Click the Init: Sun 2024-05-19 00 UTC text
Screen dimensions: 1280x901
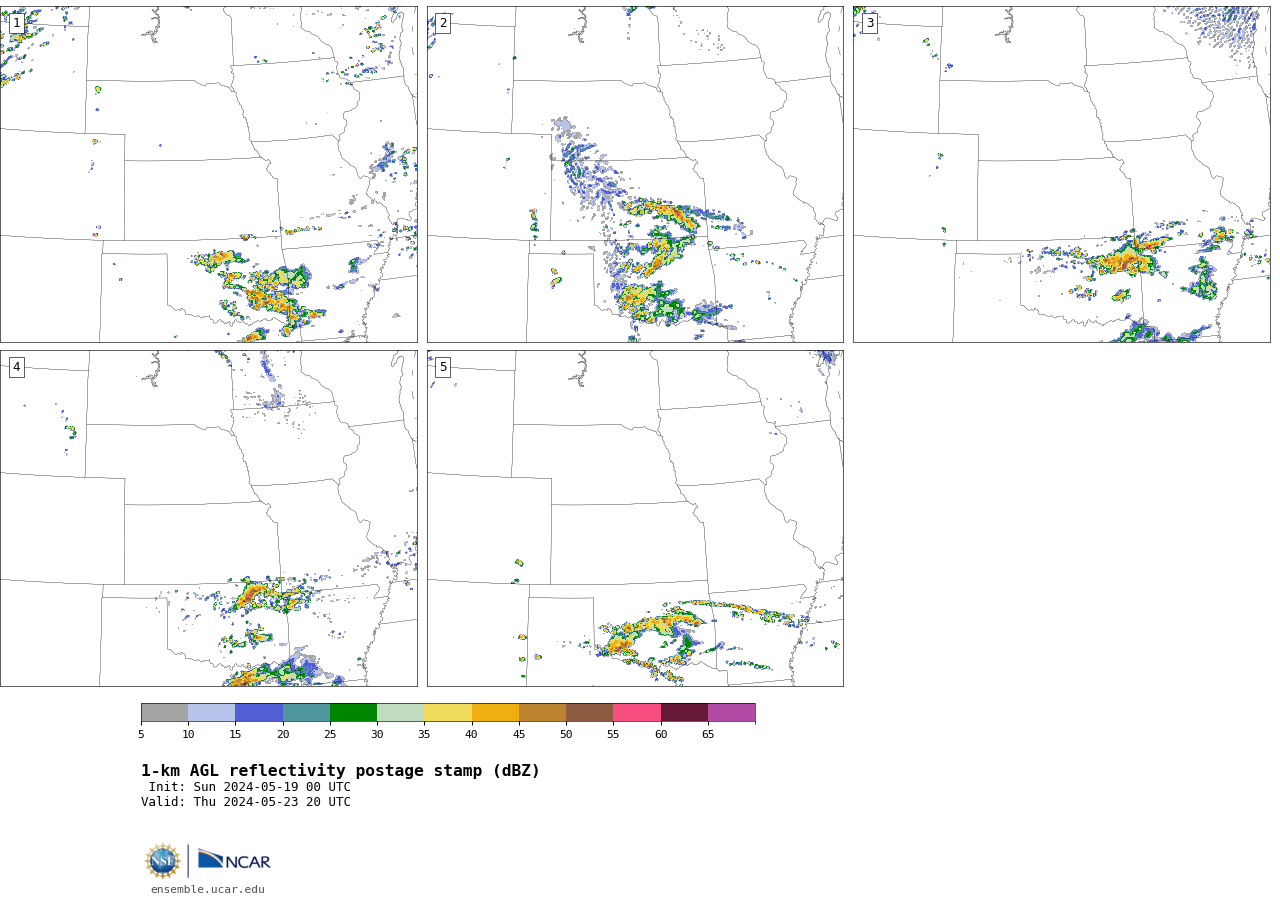point(250,787)
